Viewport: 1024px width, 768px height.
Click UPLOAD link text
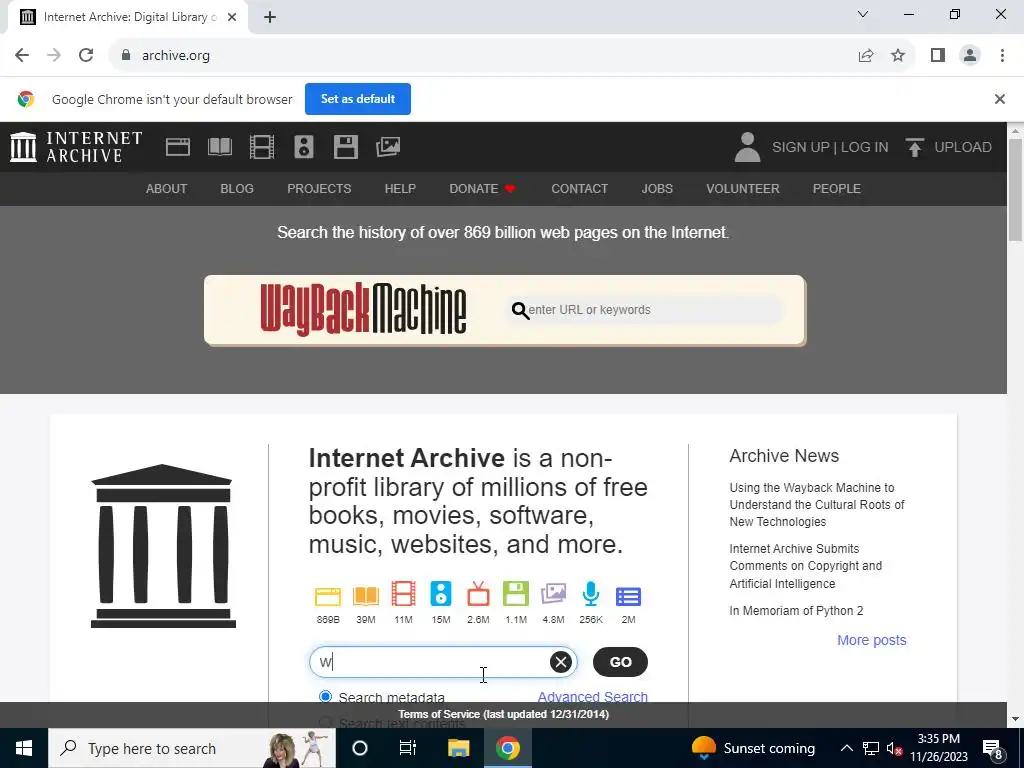click(x=963, y=147)
